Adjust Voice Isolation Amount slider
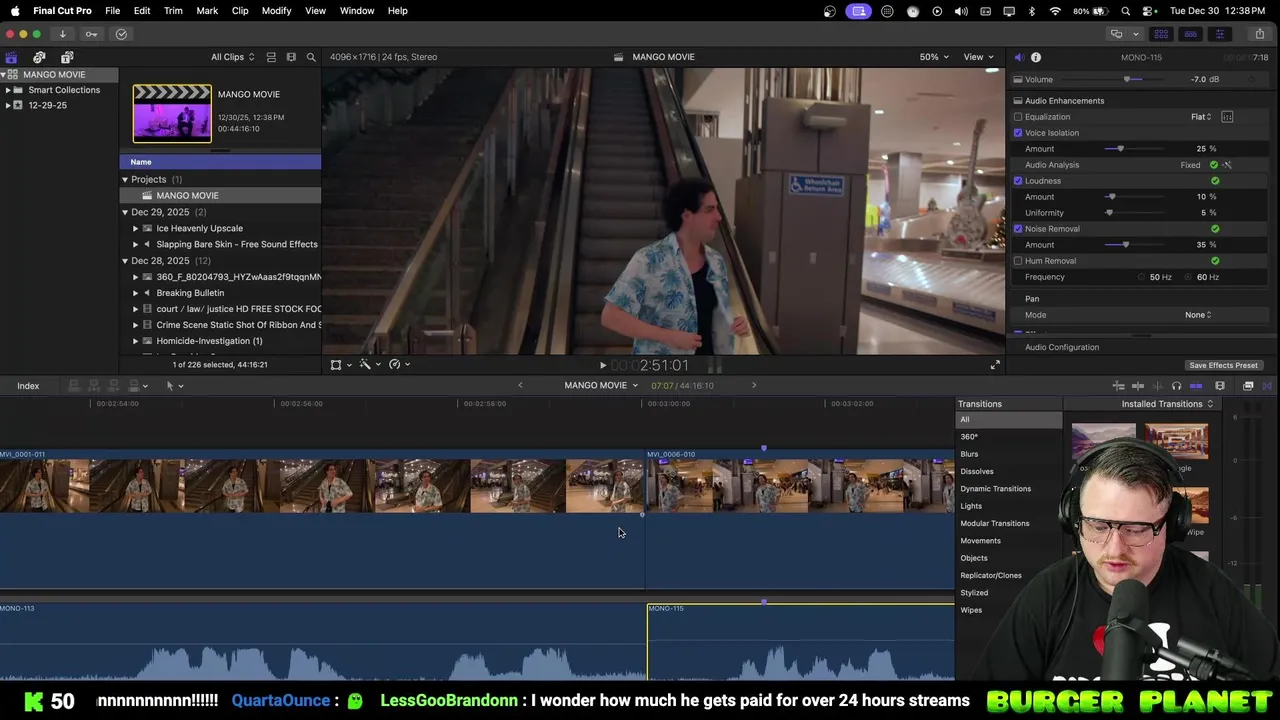The width and height of the screenshot is (1280, 720). pos(1120,149)
